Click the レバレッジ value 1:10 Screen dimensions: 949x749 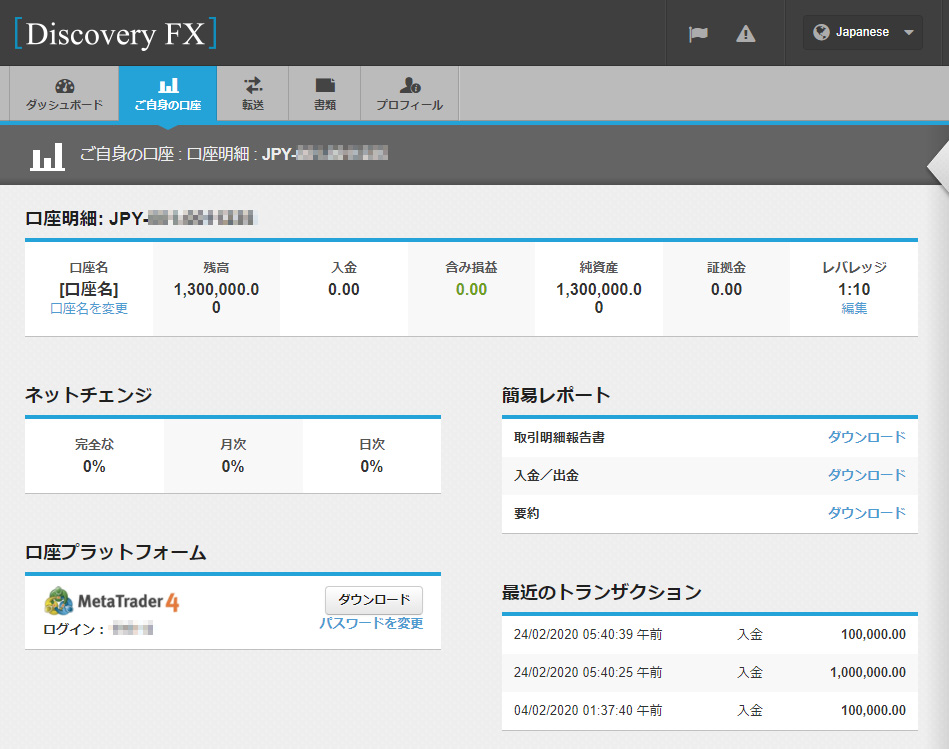click(x=854, y=289)
